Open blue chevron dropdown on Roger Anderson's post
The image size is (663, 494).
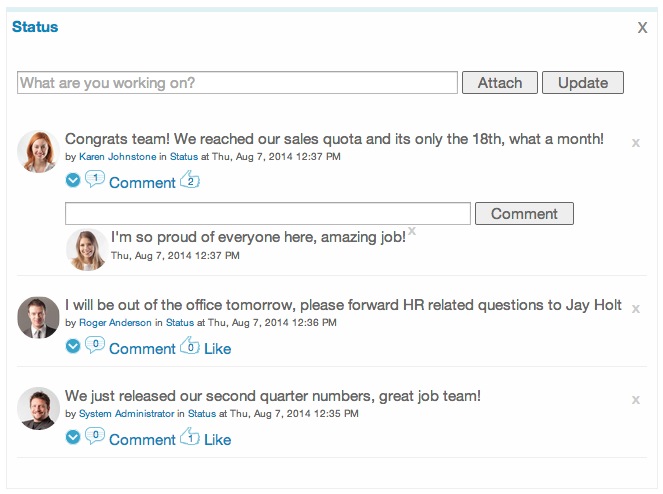[x=73, y=346]
